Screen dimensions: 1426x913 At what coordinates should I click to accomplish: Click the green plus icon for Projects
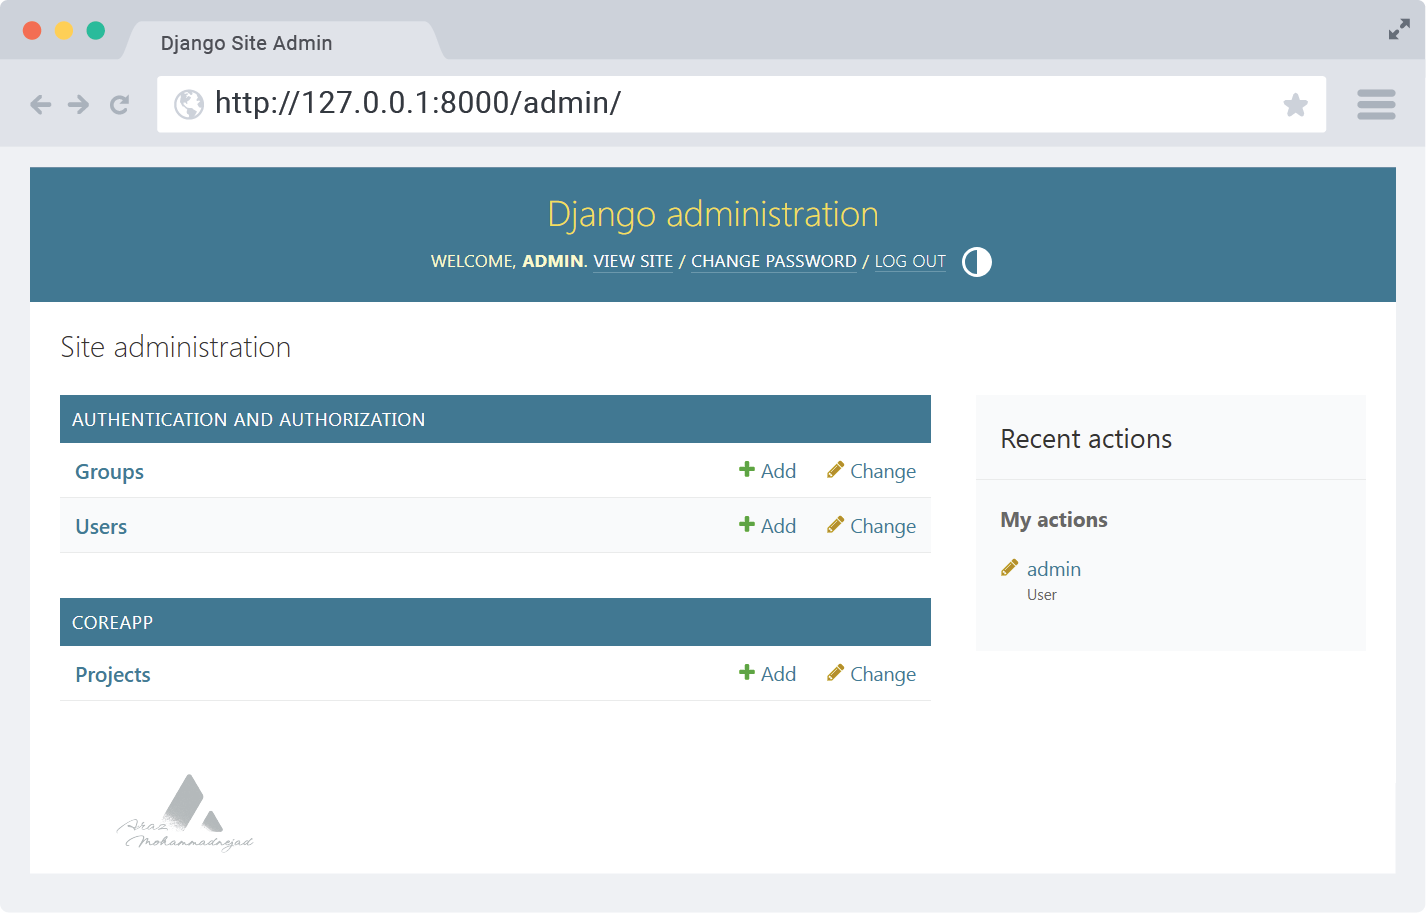click(747, 672)
